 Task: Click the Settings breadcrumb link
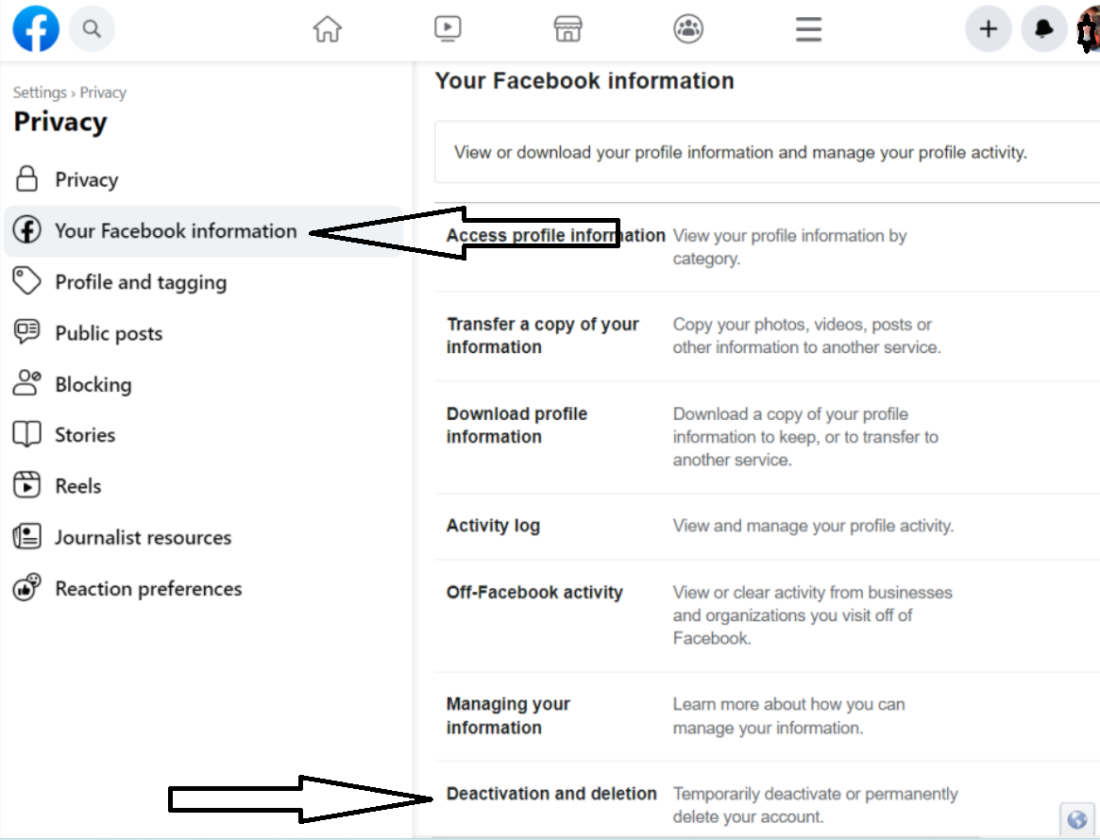39,92
